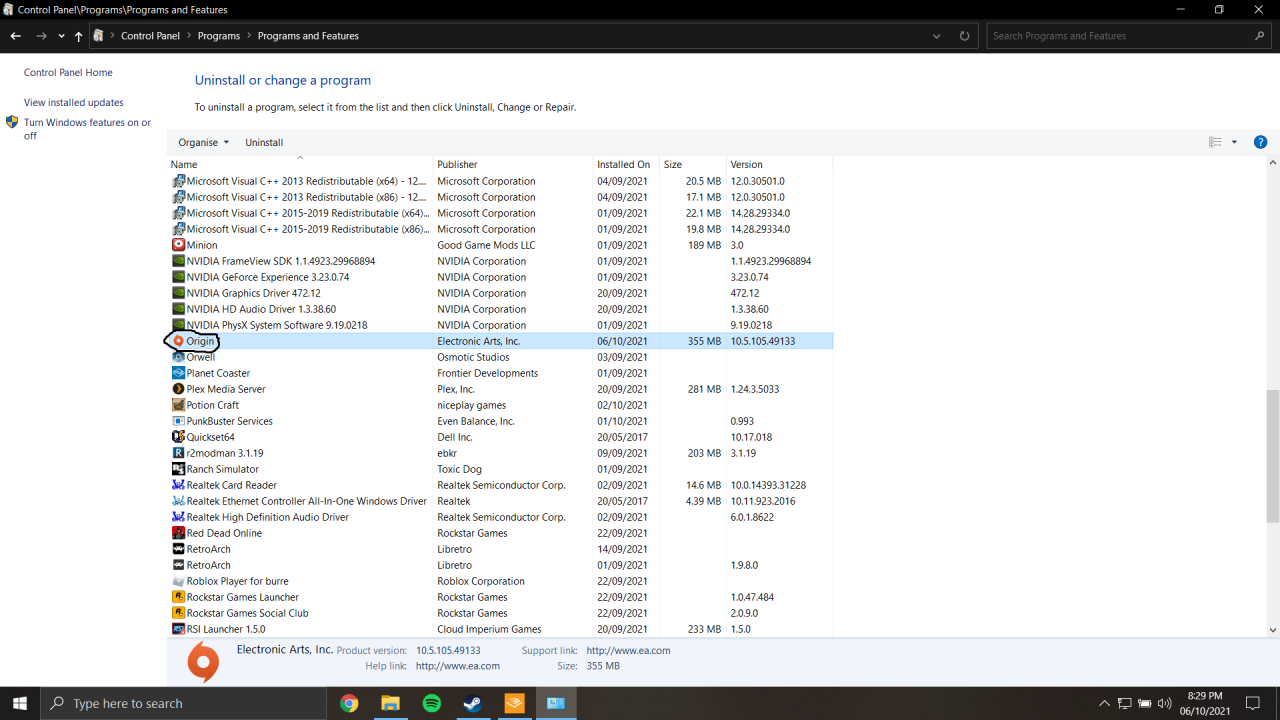Click the Ranch Simulator icon
Image resolution: width=1280 pixels, height=720 pixels.
click(x=178, y=469)
